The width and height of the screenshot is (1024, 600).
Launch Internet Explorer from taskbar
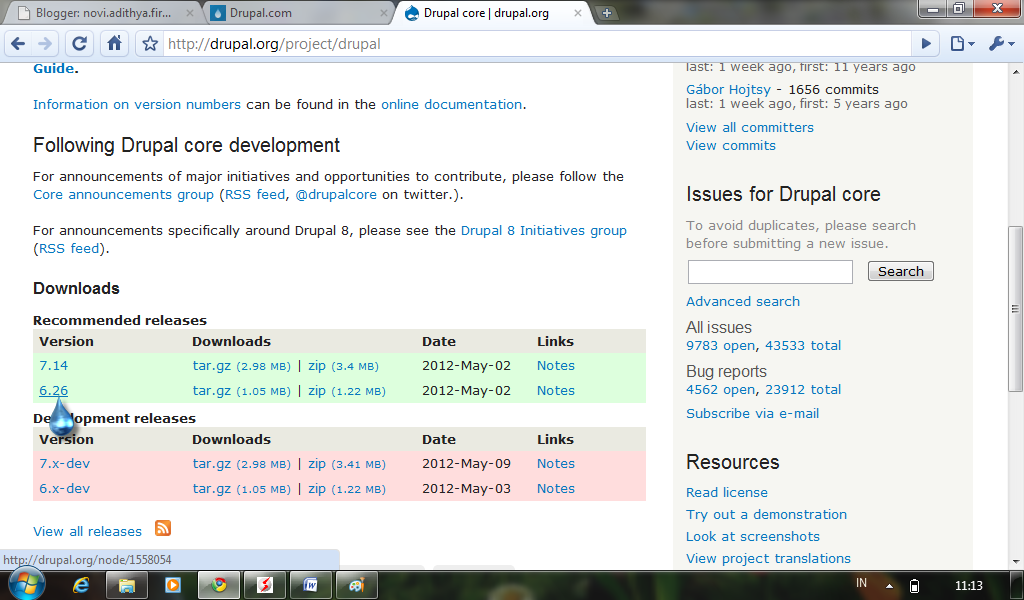[81, 585]
